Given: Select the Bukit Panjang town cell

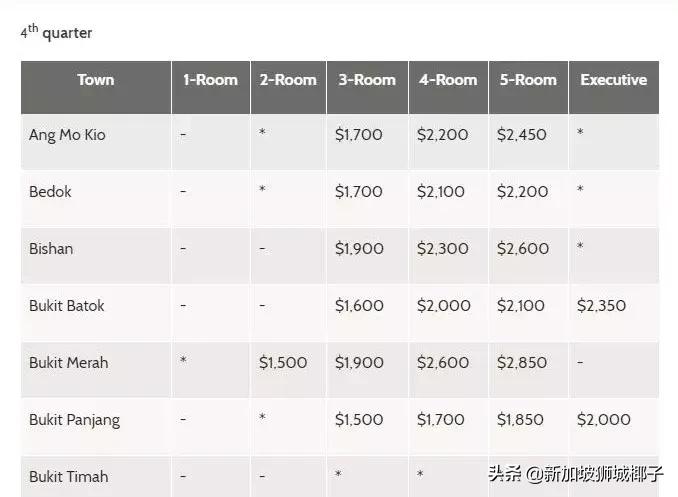Looking at the screenshot, I should (75, 420).
